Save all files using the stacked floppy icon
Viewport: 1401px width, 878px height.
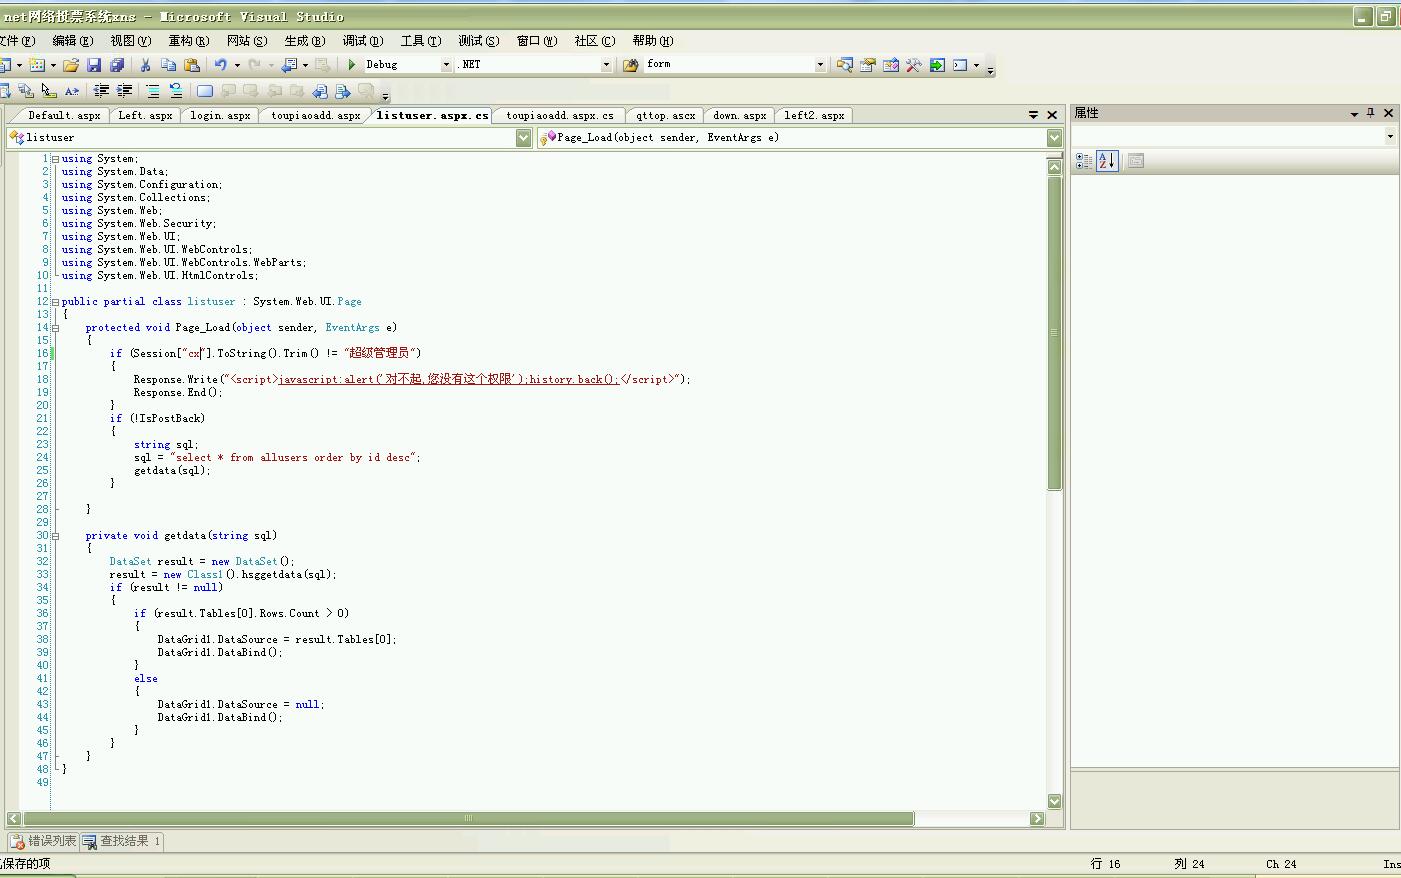pos(117,65)
